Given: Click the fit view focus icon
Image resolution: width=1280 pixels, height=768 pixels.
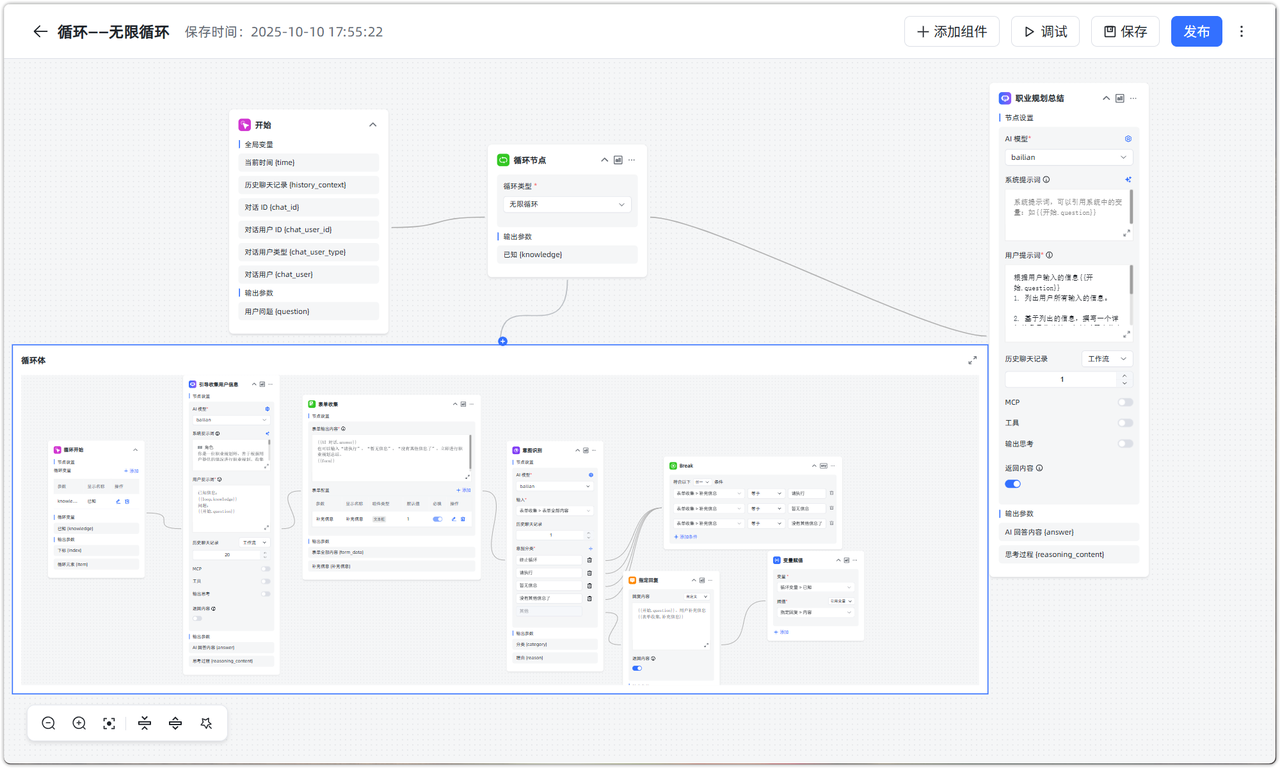Looking at the screenshot, I should 110,723.
